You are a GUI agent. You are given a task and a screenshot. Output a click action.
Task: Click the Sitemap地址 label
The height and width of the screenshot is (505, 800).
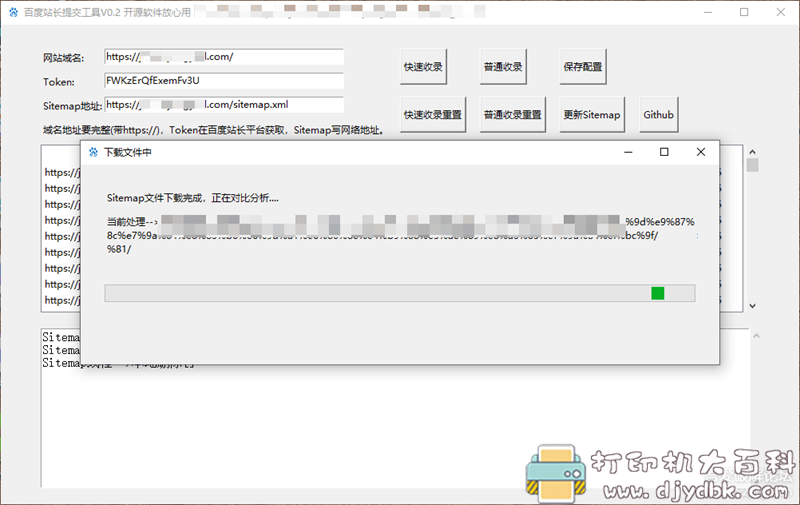click(x=72, y=106)
